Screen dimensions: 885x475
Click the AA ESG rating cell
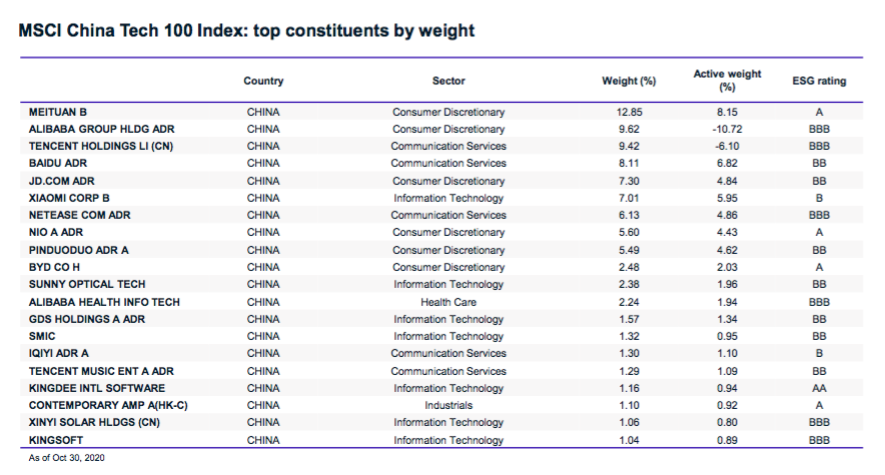819,388
